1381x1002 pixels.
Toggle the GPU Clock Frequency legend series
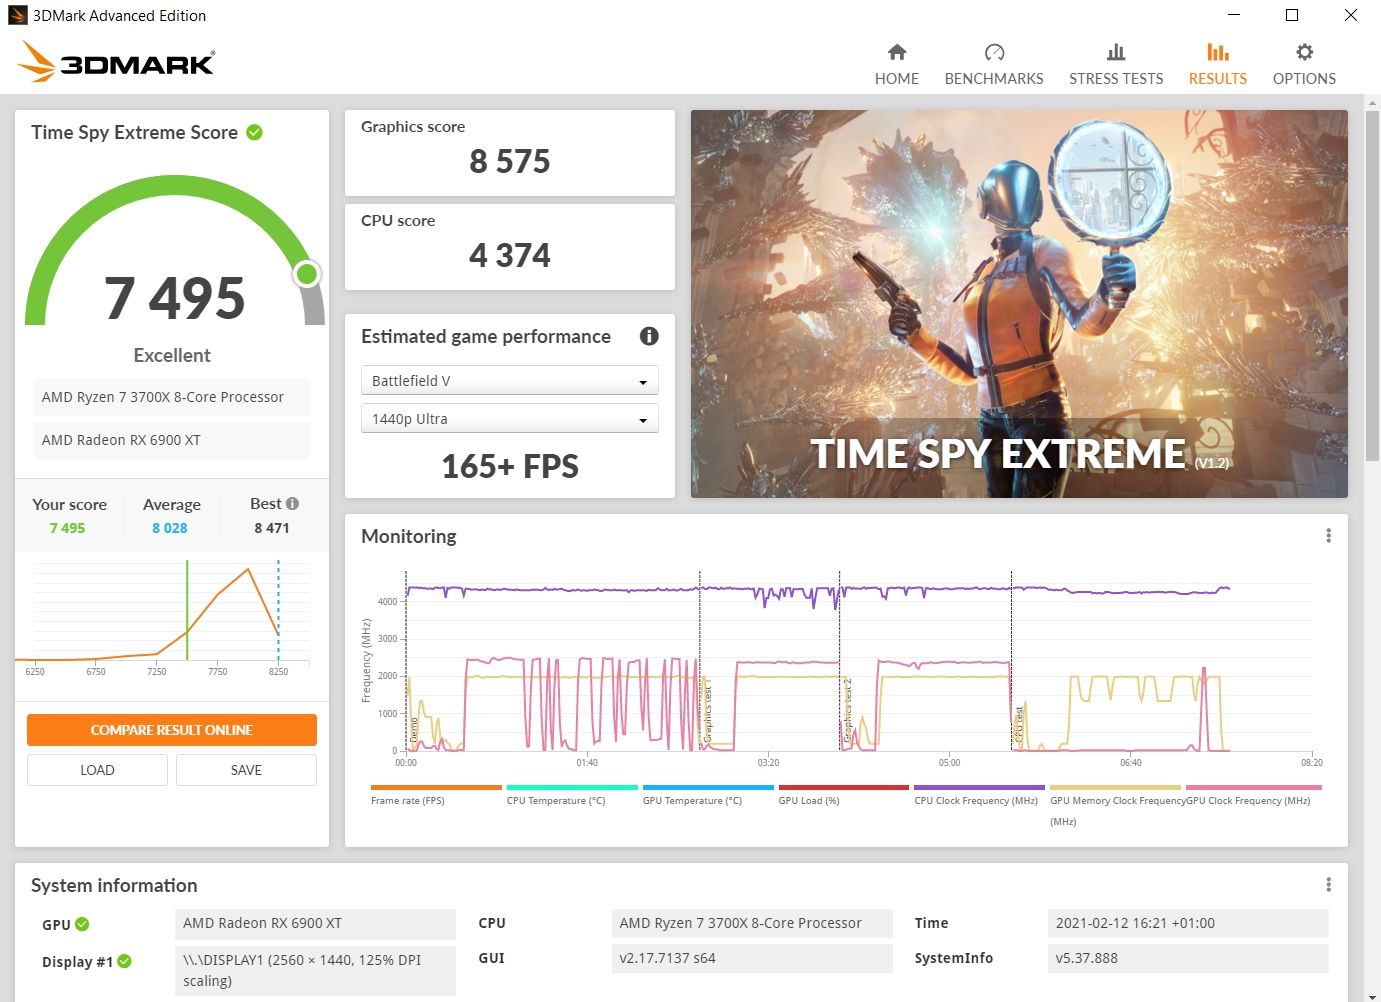coord(1254,795)
